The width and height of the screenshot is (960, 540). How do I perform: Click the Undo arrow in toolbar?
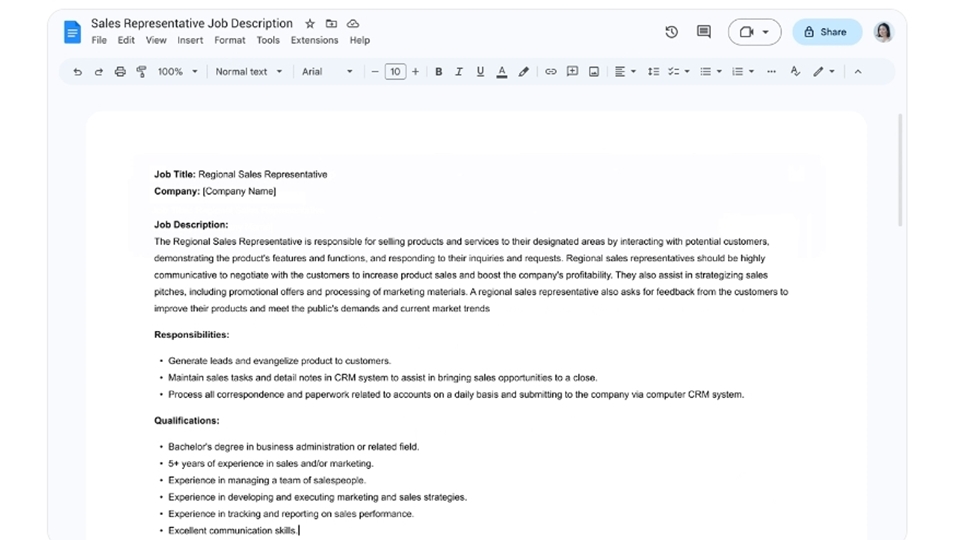click(77, 72)
